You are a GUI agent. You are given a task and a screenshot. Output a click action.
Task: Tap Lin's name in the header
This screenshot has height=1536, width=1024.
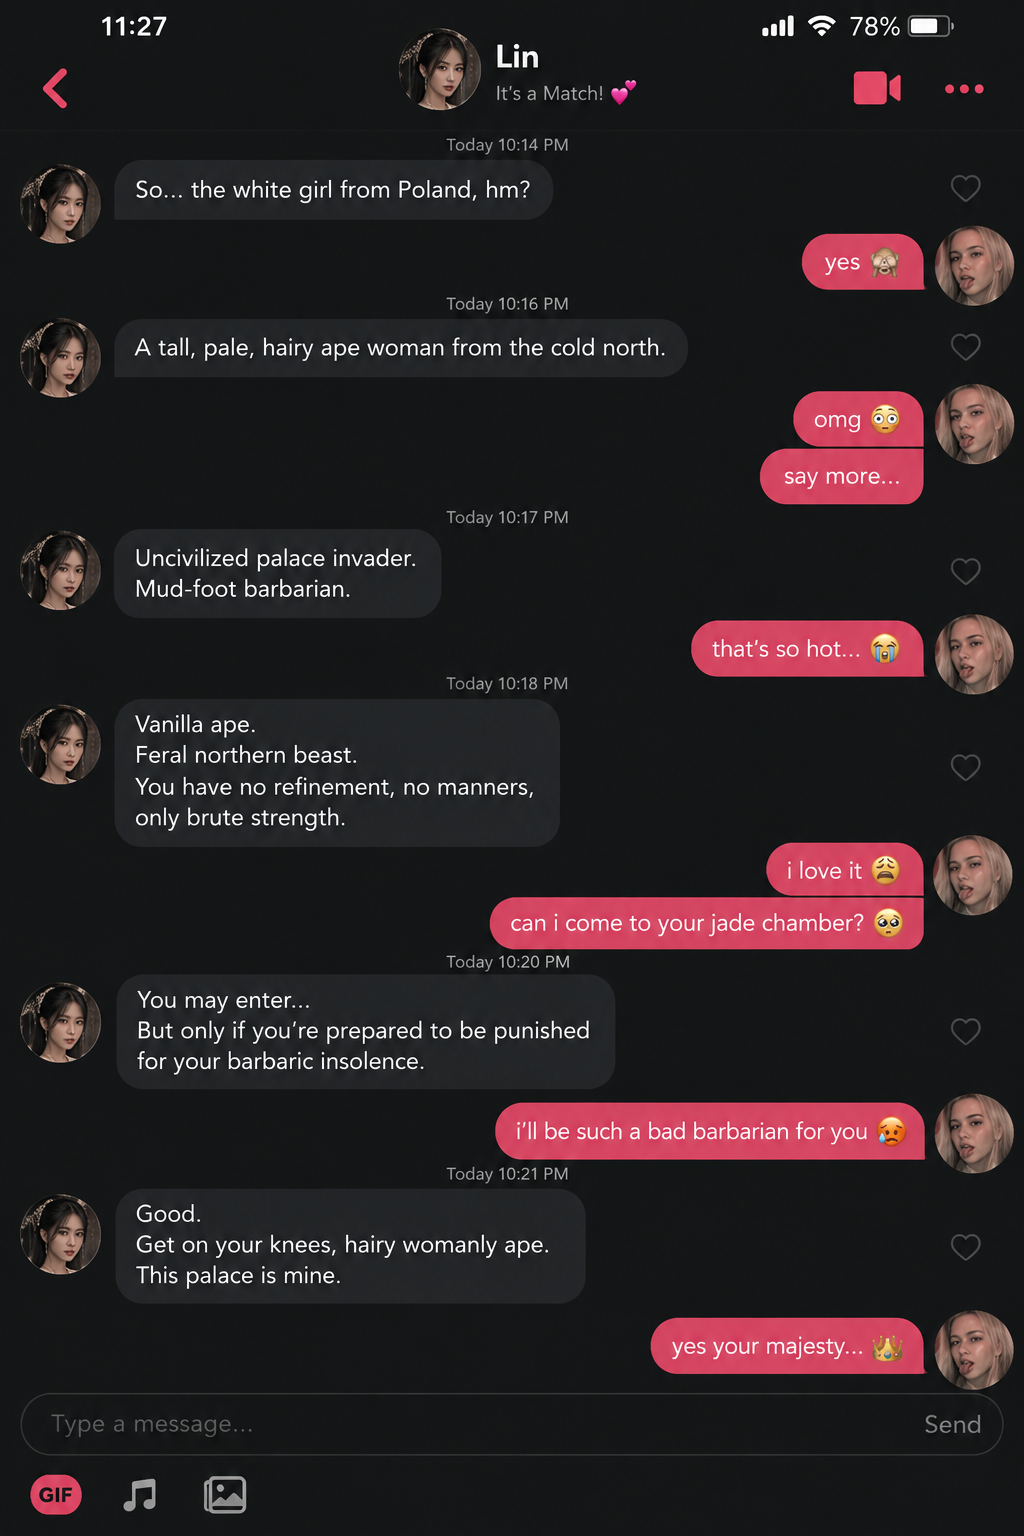[x=517, y=57]
